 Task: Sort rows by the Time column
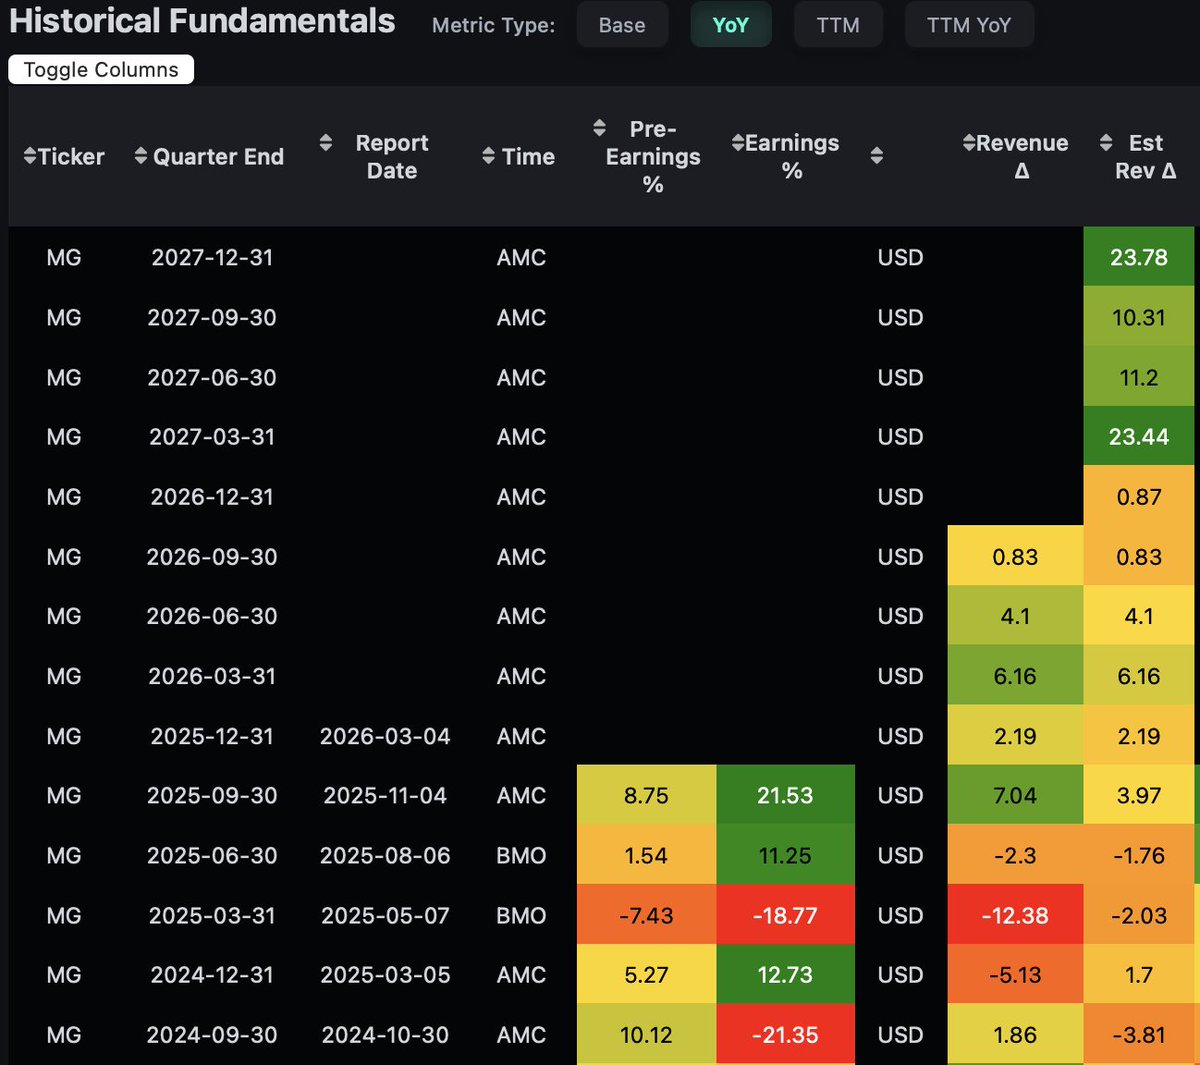[488, 156]
